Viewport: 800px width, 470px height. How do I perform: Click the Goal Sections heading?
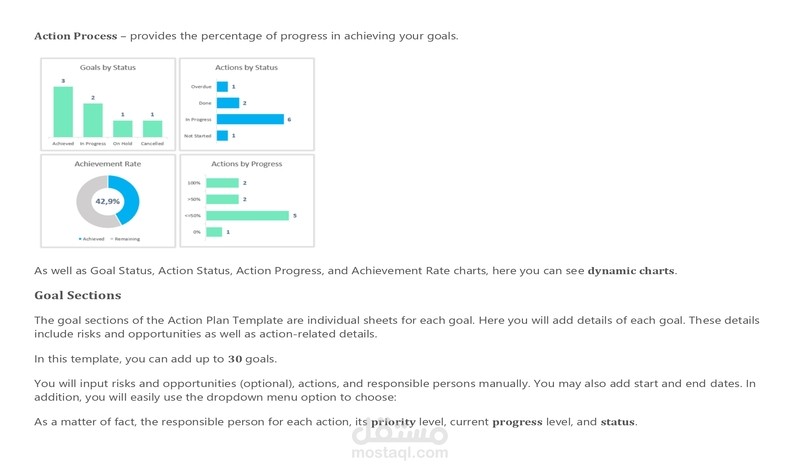click(x=77, y=296)
